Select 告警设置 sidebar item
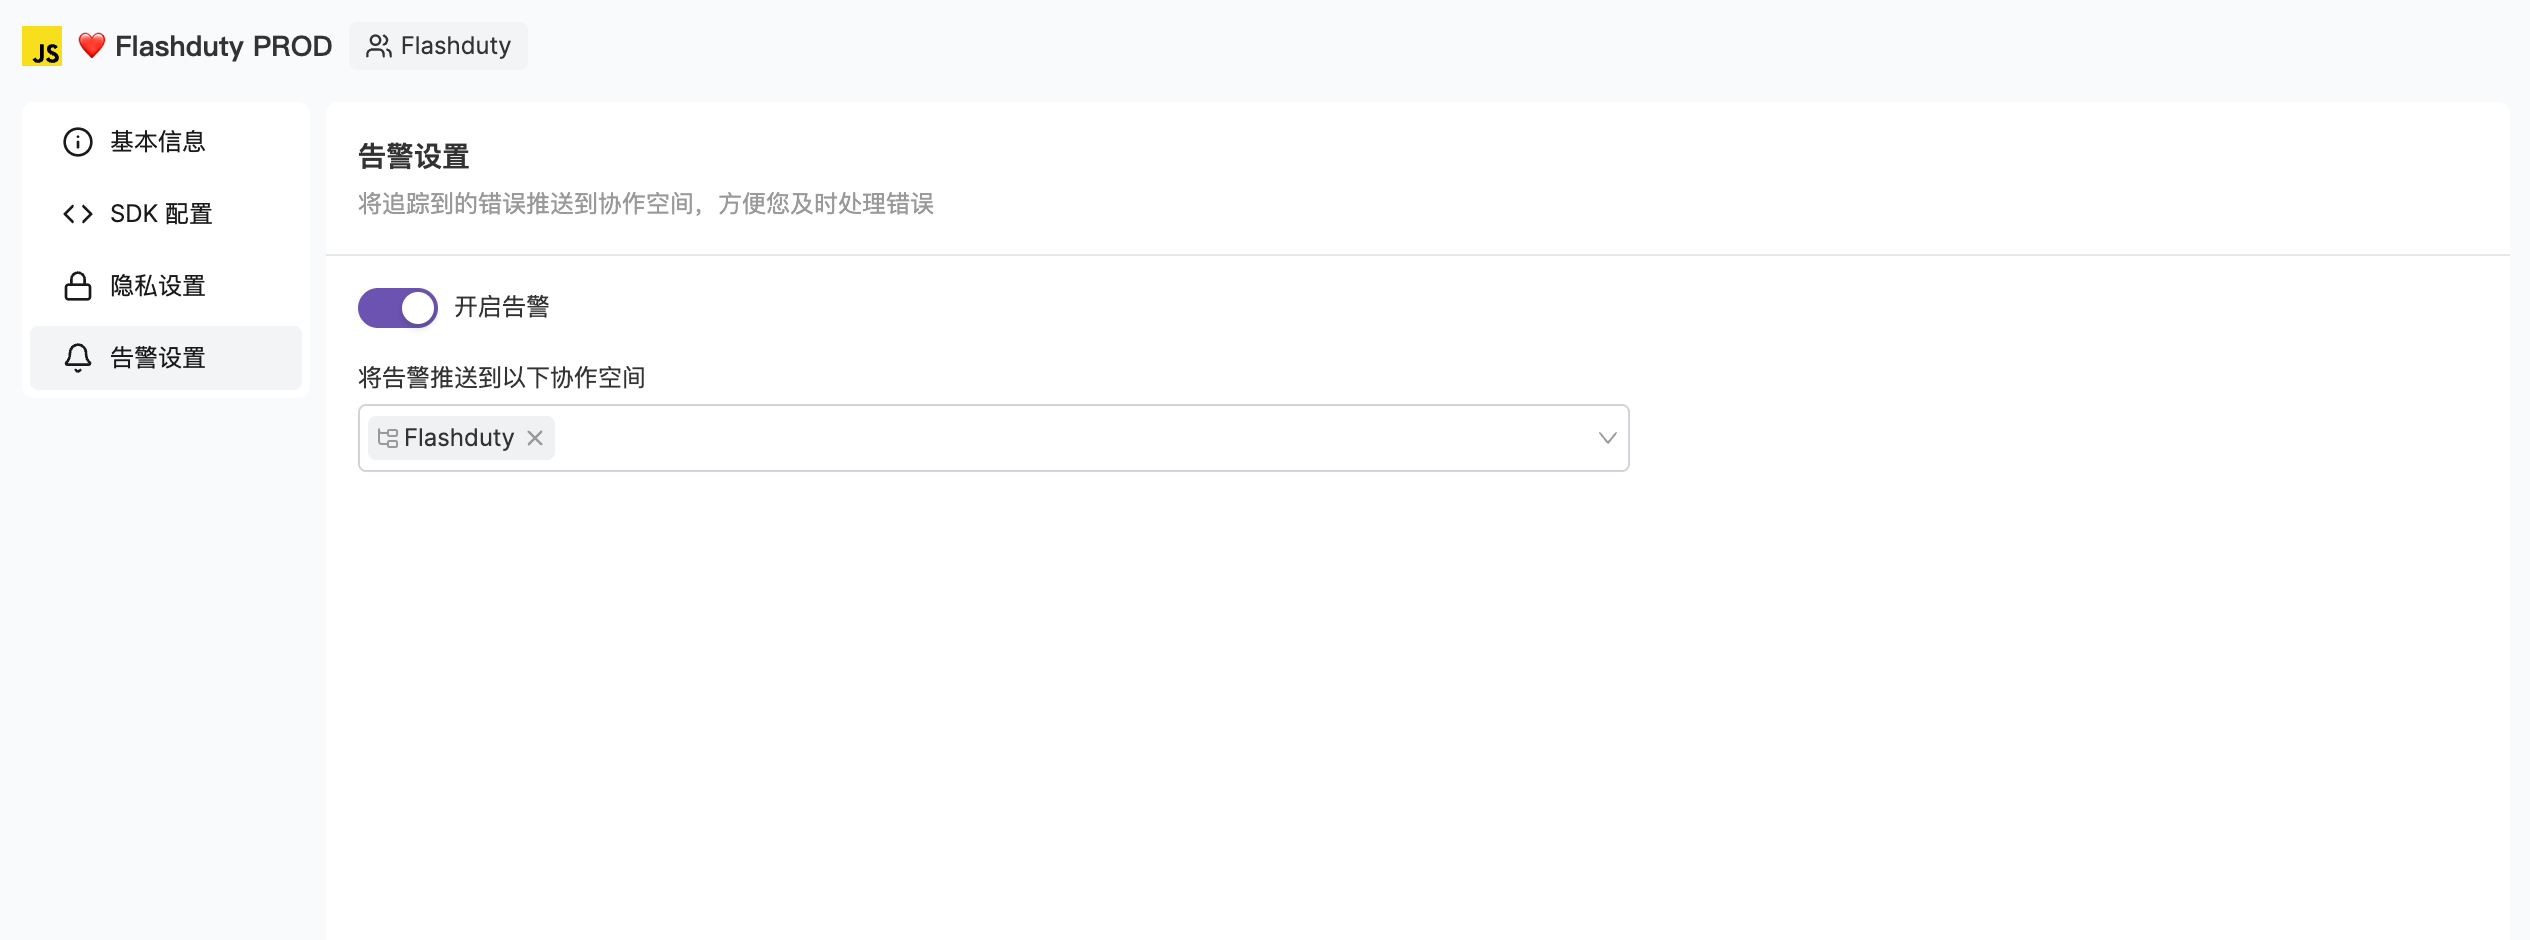The image size is (2530, 940). tap(166, 358)
